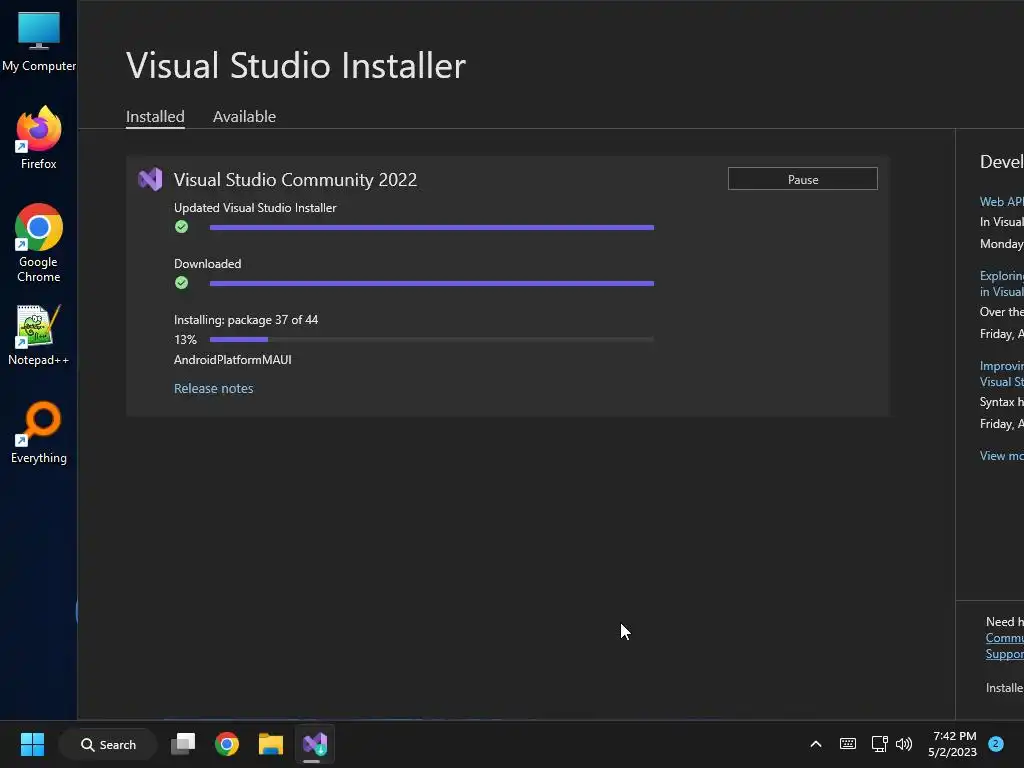Open the volume control tray icon
This screenshot has height=768, width=1024.
coord(904,744)
